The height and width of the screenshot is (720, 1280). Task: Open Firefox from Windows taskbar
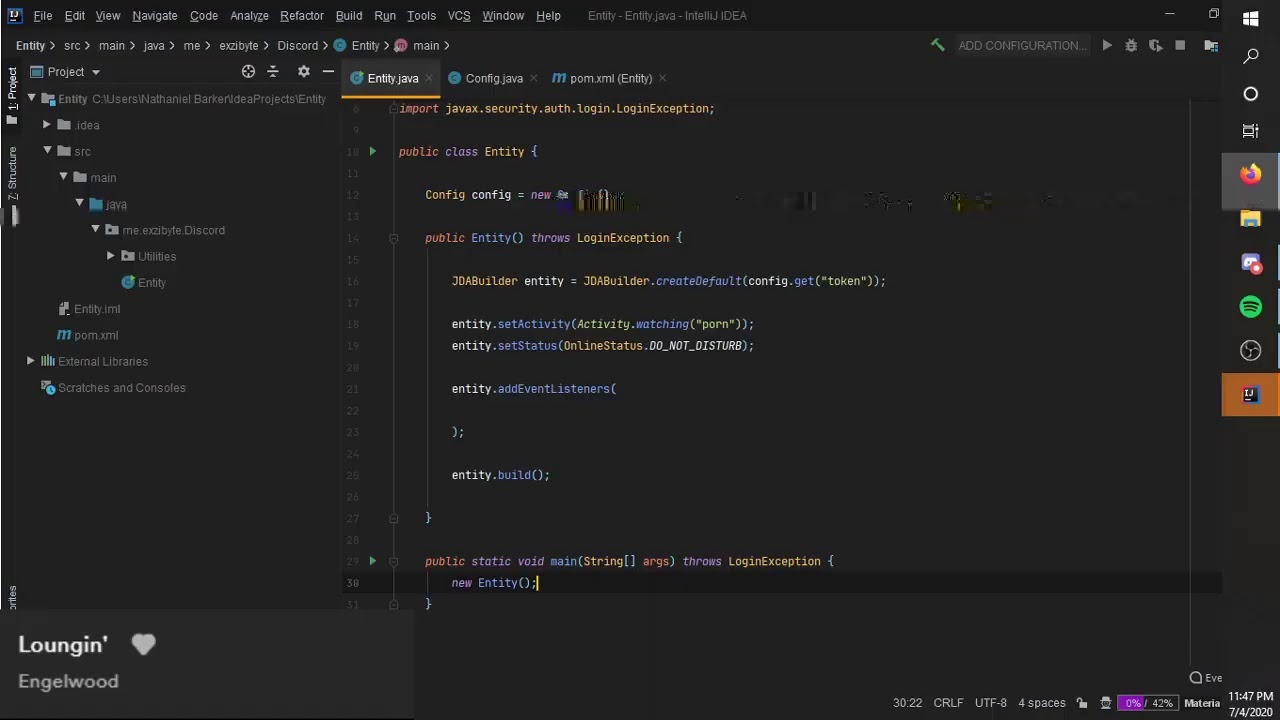(1251, 175)
